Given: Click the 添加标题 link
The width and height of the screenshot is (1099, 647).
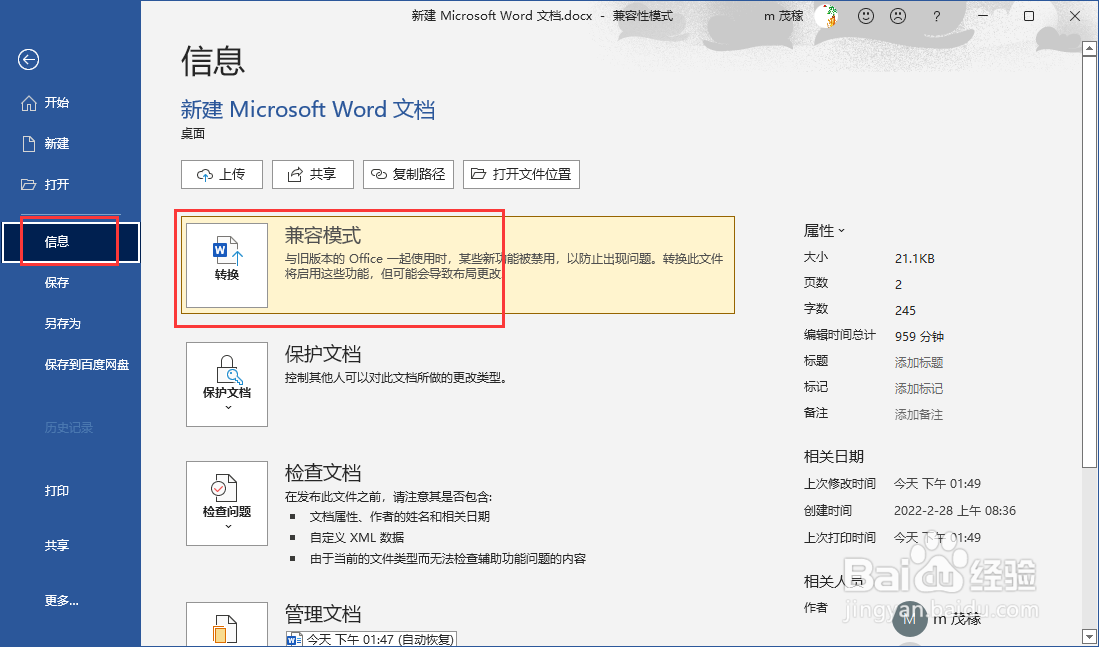Looking at the screenshot, I should click(918, 362).
